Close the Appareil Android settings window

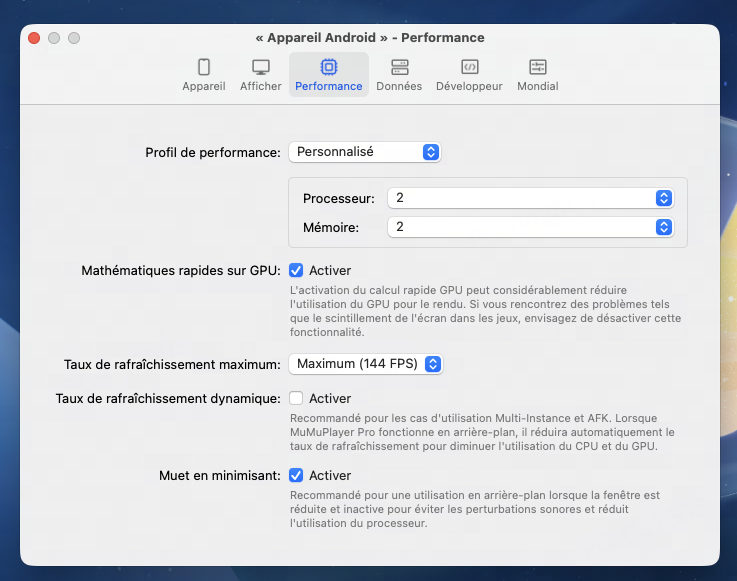34,38
